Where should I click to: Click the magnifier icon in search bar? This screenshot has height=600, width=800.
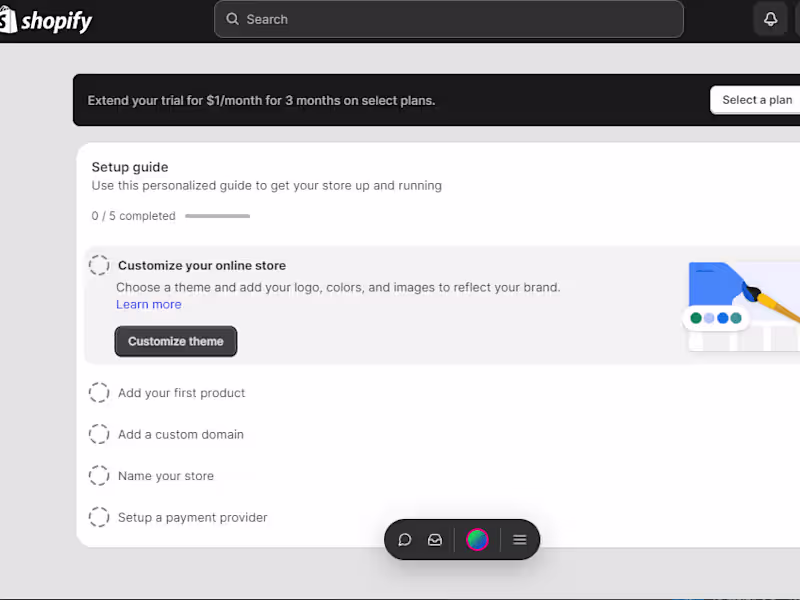coord(233,19)
